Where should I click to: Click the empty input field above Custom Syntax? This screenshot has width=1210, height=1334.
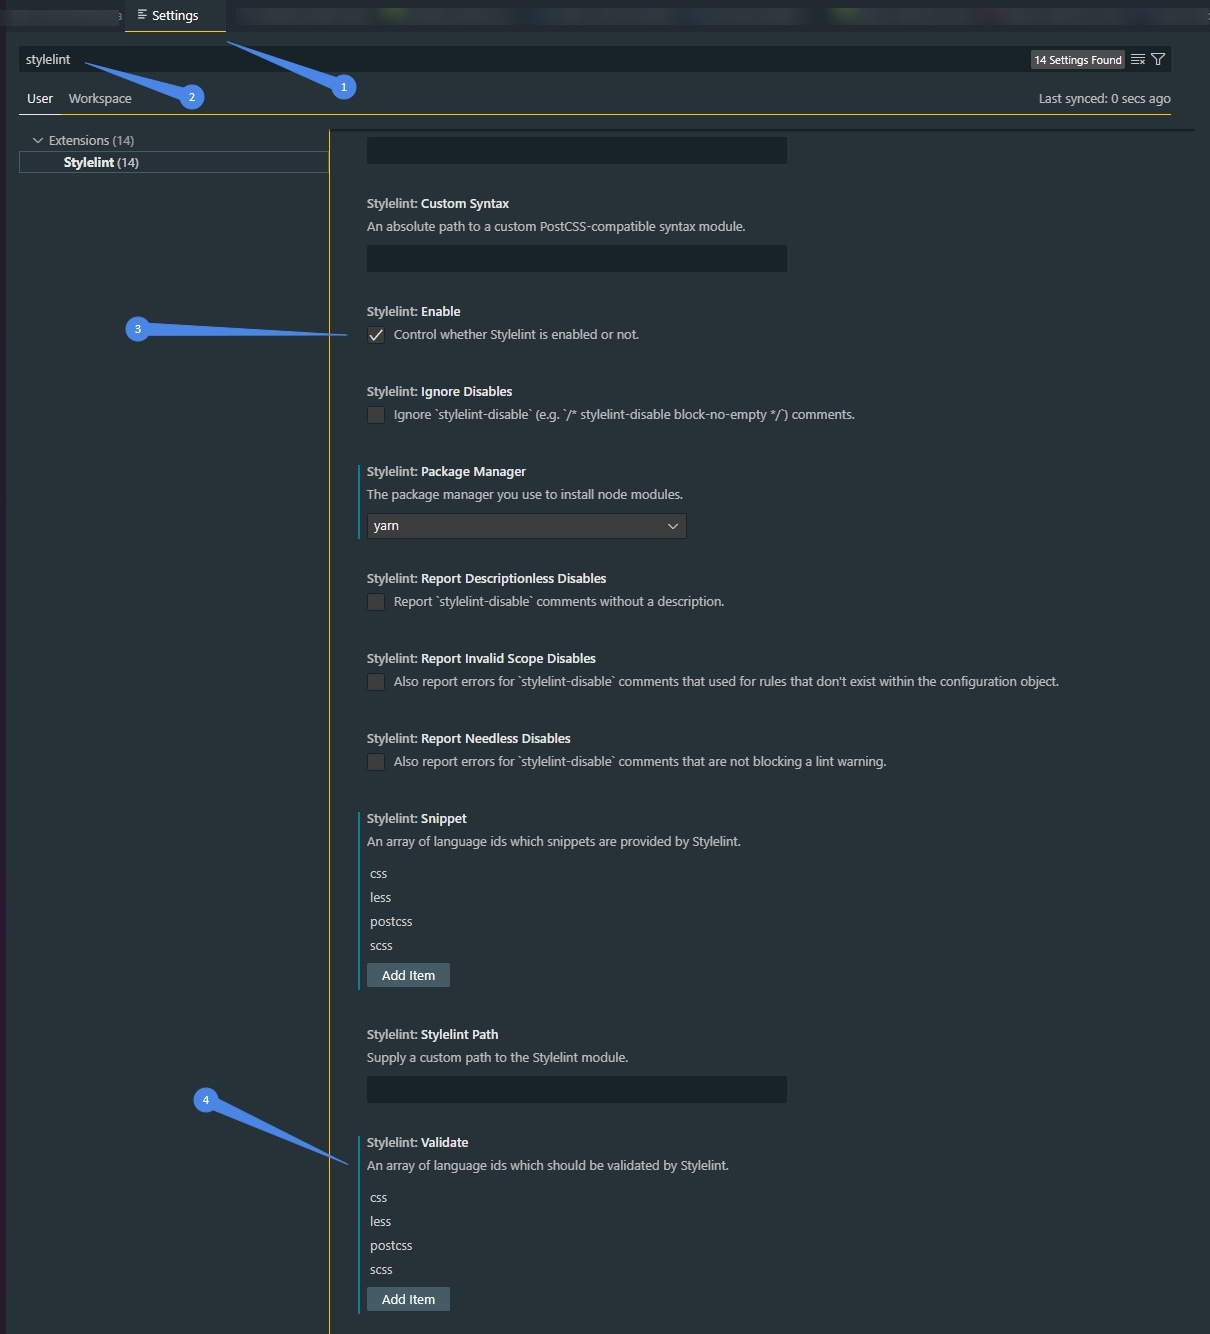577,150
